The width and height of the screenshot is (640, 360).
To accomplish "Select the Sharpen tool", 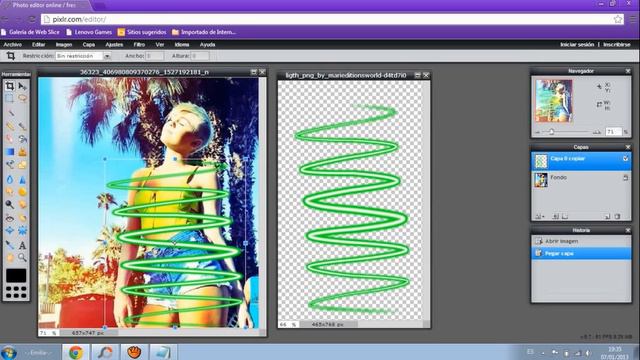I will 22,179.
